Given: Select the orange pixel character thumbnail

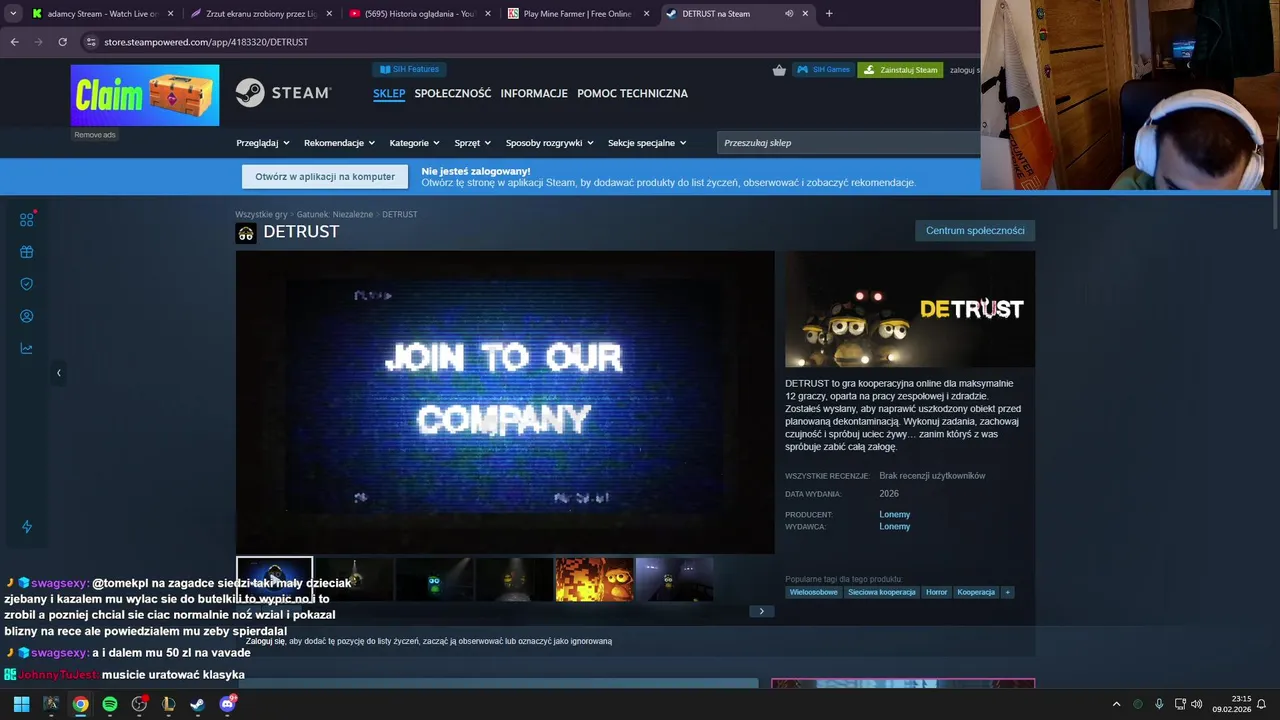Looking at the screenshot, I should click(x=594, y=579).
